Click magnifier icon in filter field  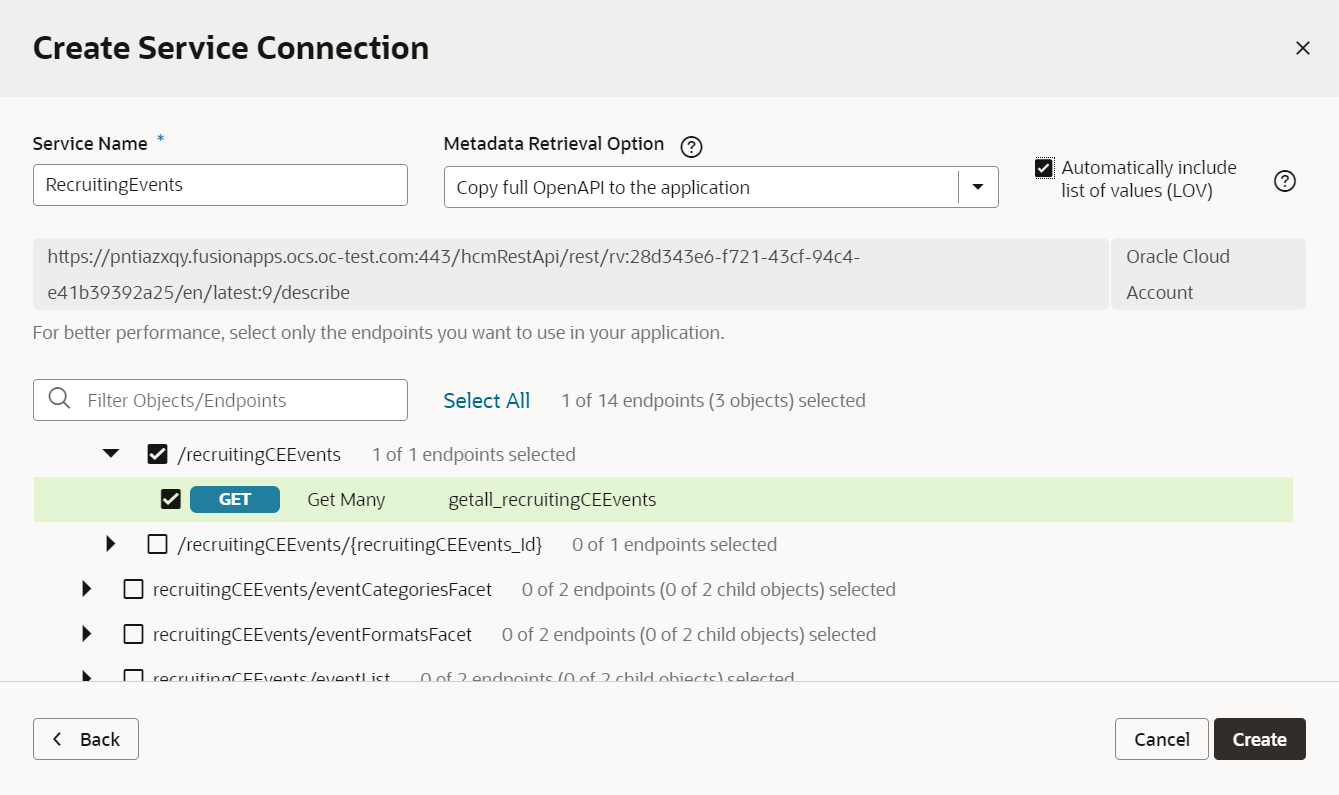[59, 399]
